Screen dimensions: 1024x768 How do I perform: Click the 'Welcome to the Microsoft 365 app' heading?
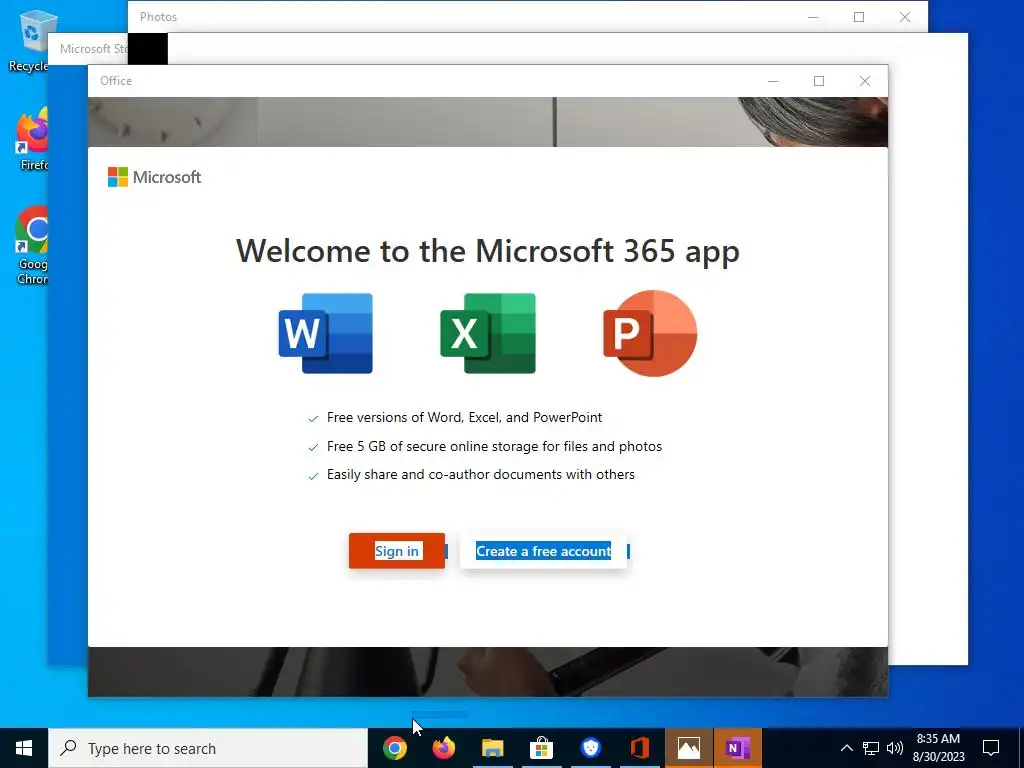tap(487, 251)
